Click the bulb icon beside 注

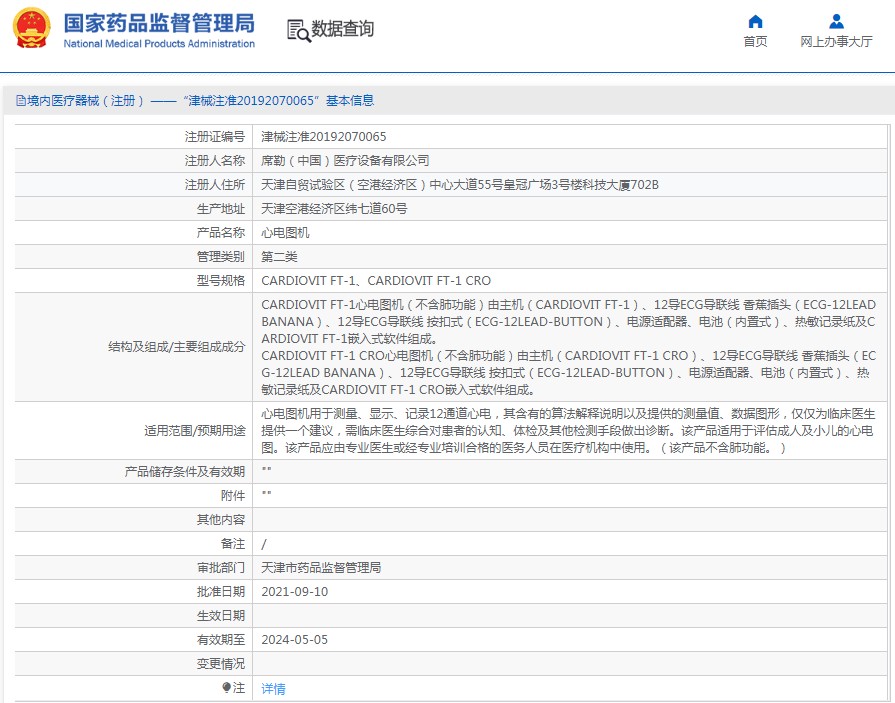pos(227,688)
